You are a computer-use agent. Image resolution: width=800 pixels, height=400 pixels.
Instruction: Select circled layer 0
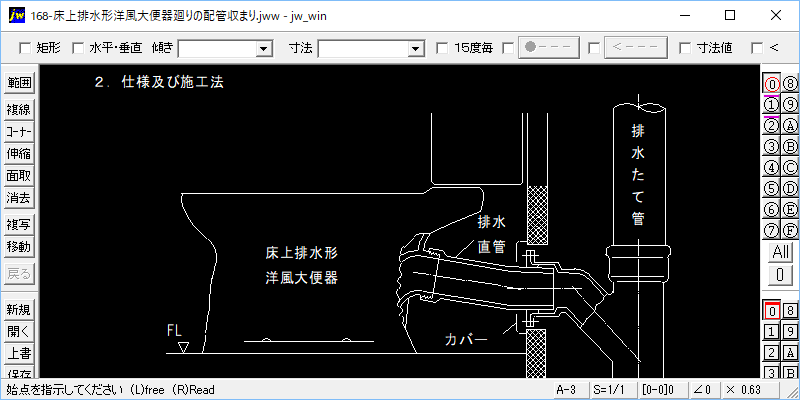[771, 83]
